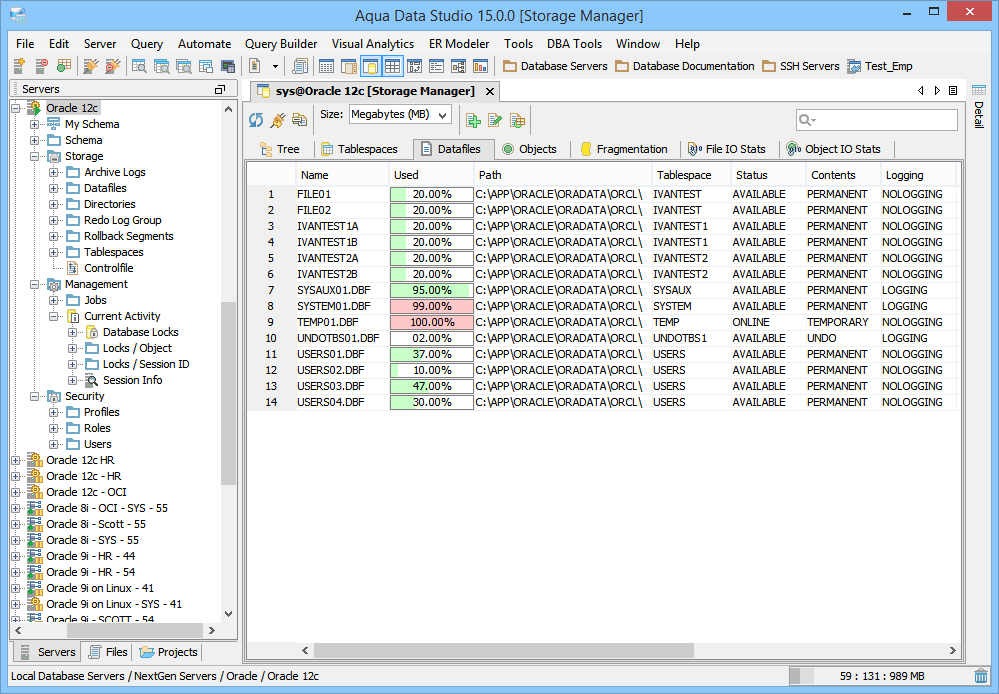The height and width of the screenshot is (694, 999).
Task: Click the list-form layout toolbar icon
Action: [436, 66]
